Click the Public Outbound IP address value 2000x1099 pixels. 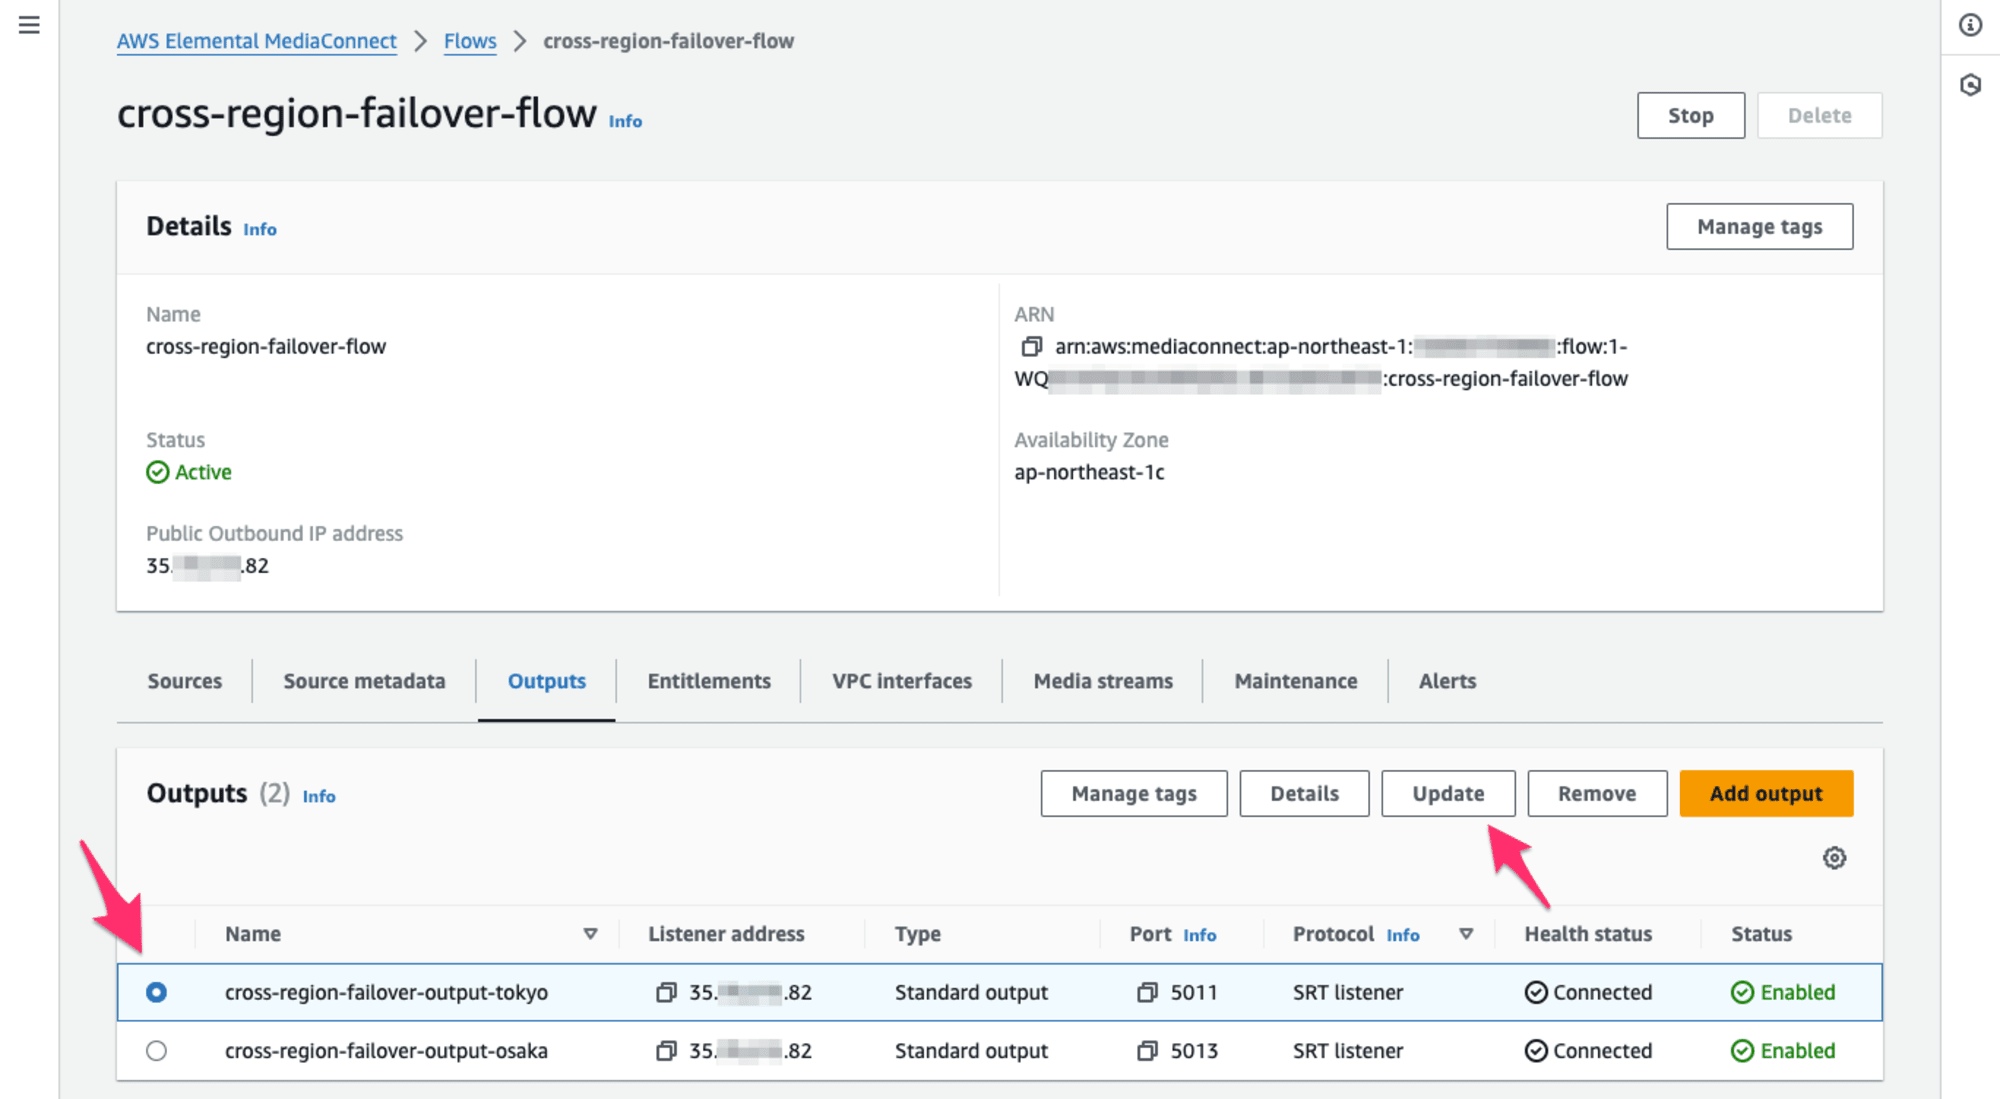click(x=207, y=566)
